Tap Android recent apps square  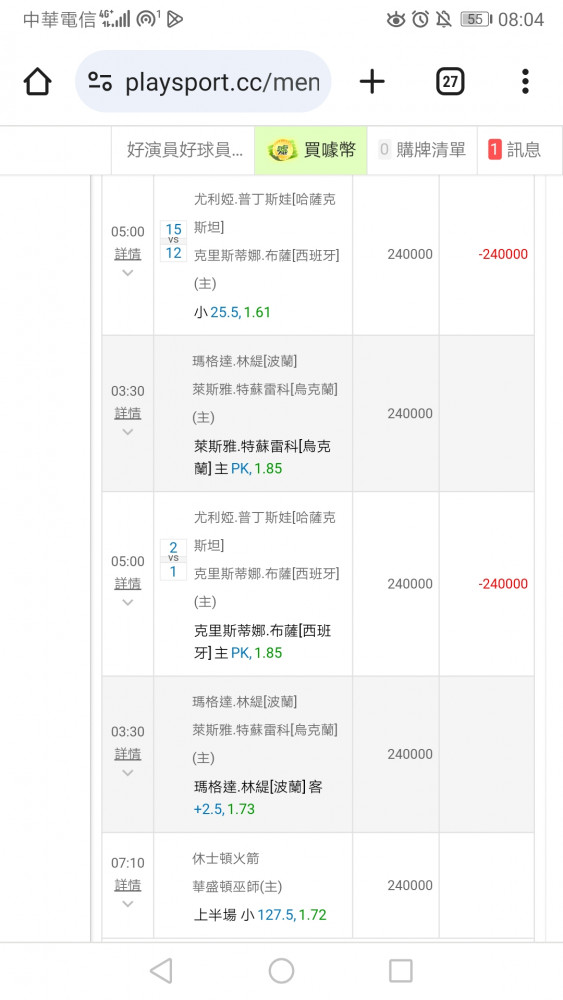[x=401, y=971]
